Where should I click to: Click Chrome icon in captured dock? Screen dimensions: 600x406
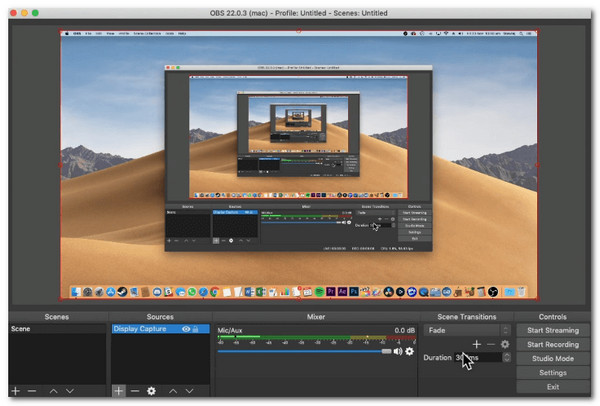click(x=215, y=292)
